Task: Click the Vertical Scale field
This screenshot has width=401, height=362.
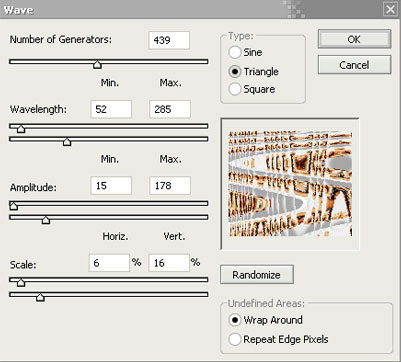Action: [x=169, y=263]
